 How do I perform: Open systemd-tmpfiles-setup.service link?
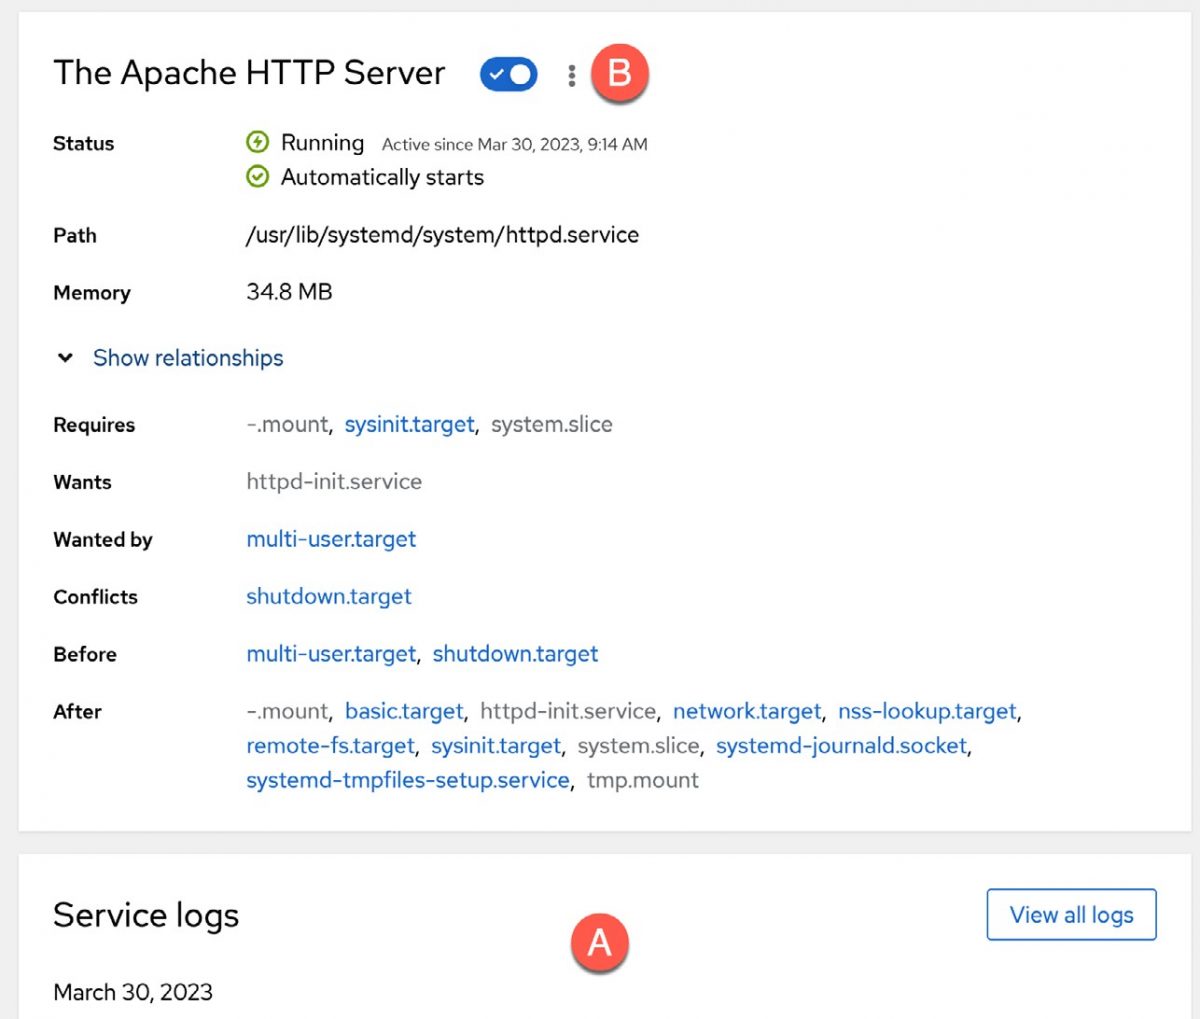[x=407, y=780]
